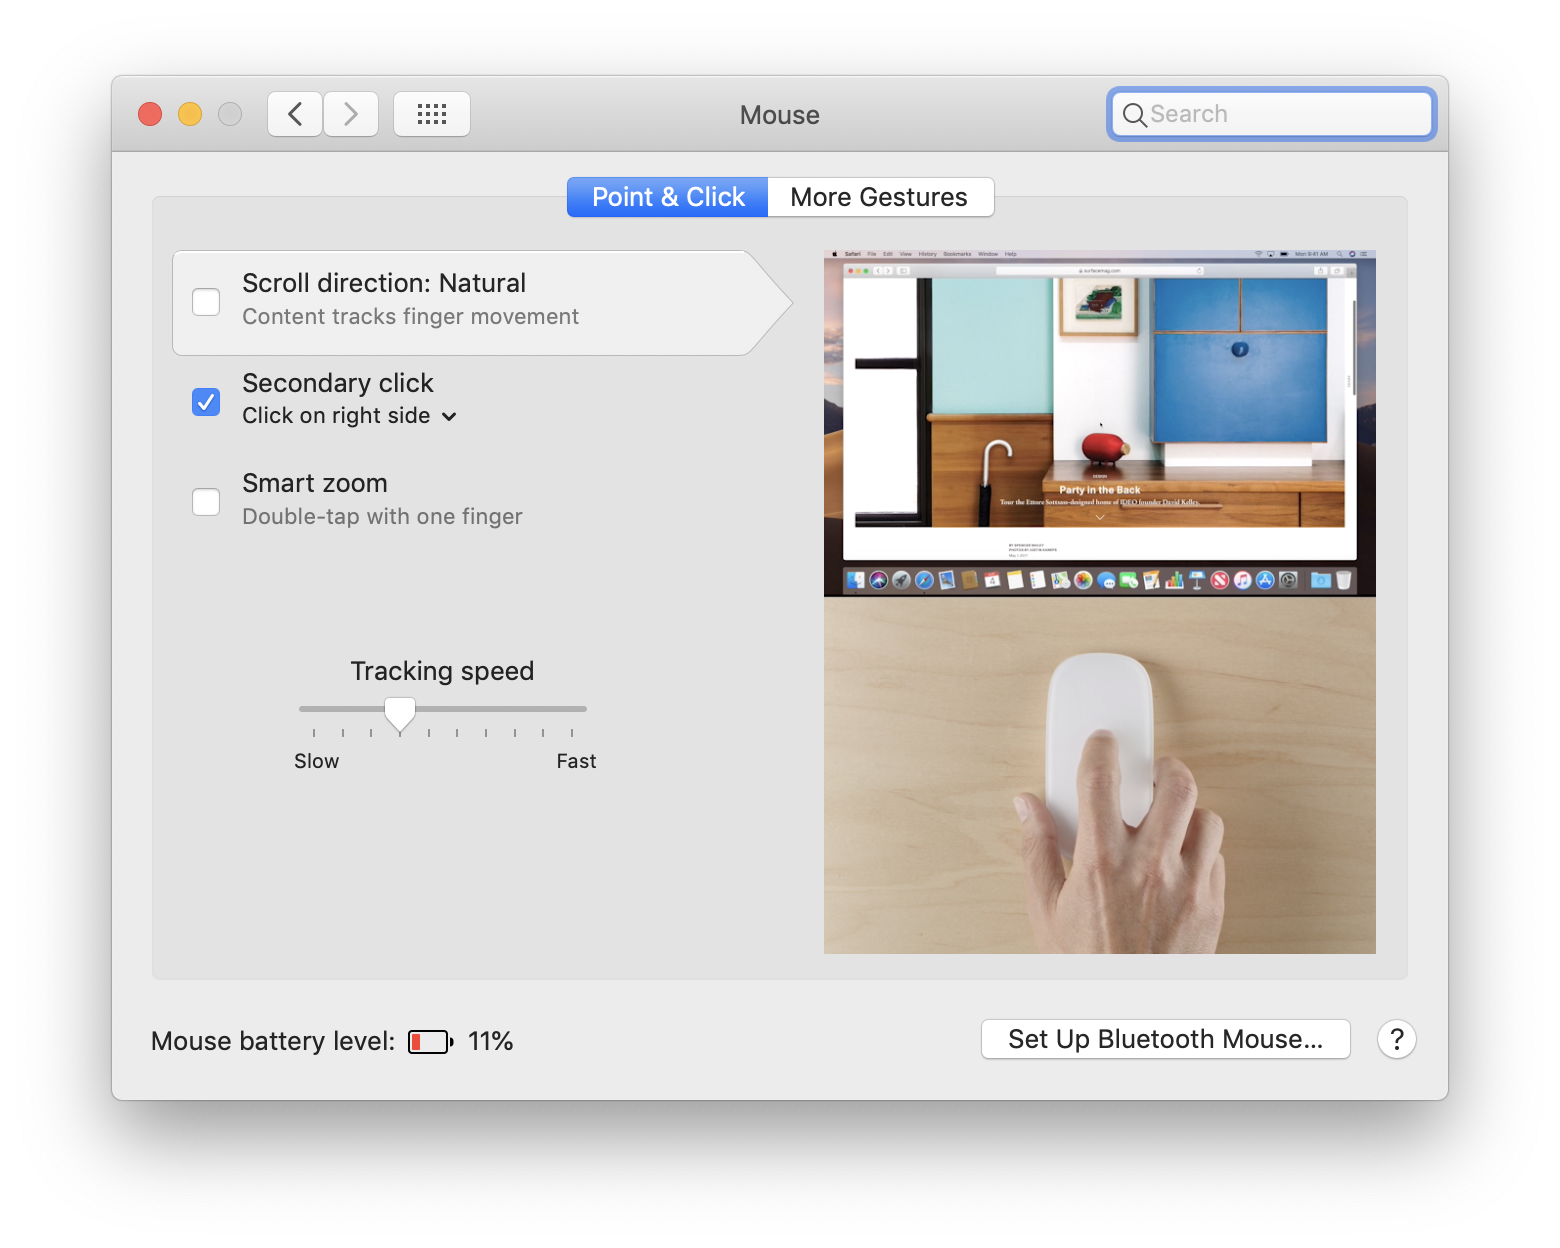Click the Tracking speed slider handle

tap(400, 713)
